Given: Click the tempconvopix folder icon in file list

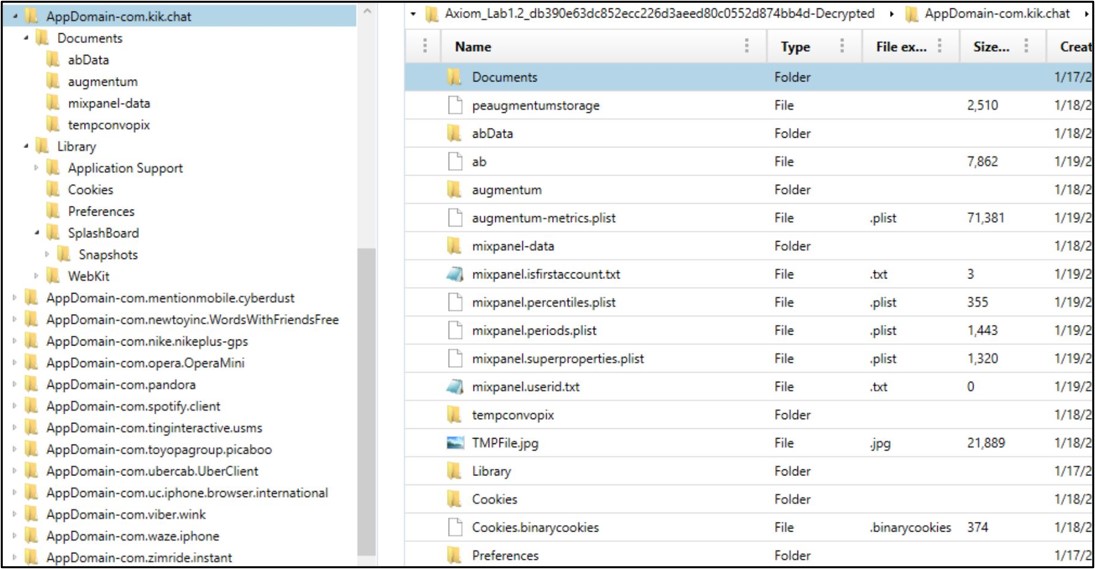Looking at the screenshot, I should (455, 415).
